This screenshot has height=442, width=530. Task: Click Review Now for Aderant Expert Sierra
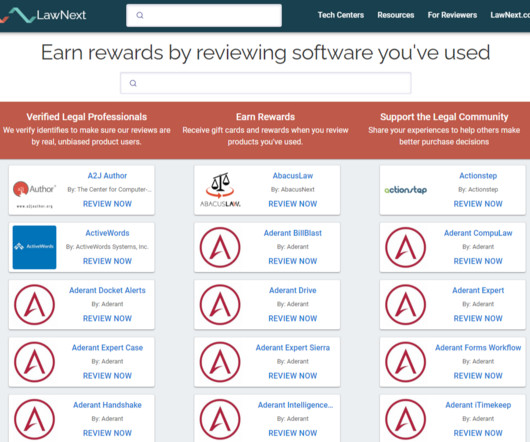[293, 376]
